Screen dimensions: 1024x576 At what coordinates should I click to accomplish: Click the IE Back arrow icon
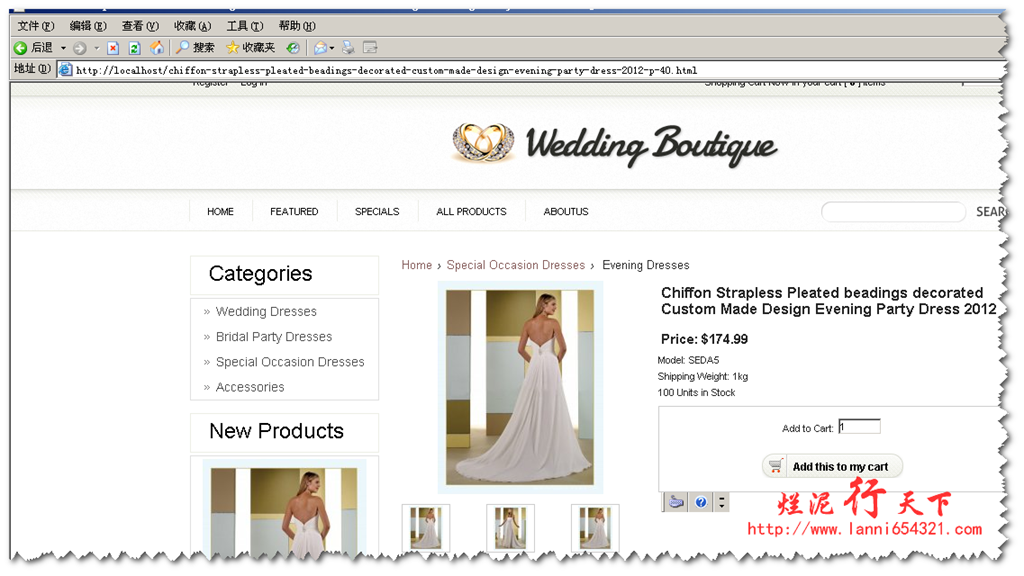[x=20, y=48]
